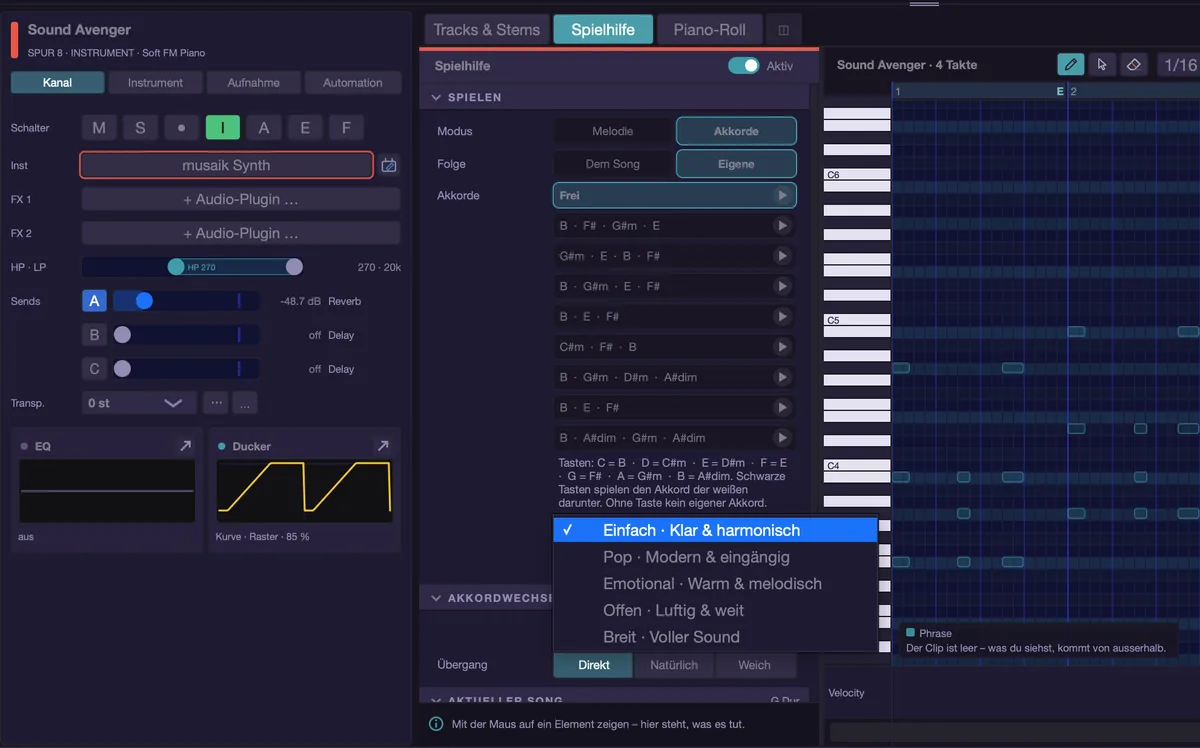Toggle the M mute switch

98,128
